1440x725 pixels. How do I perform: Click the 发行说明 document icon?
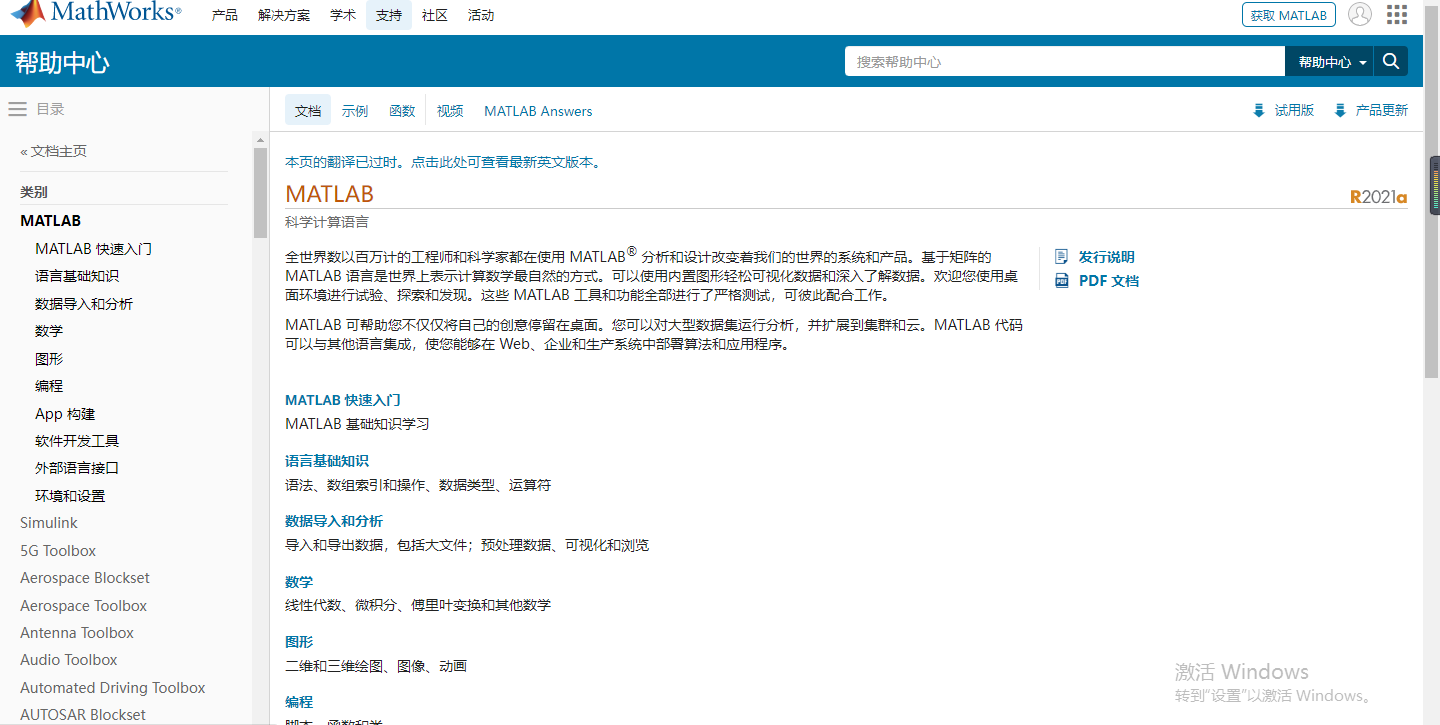pos(1062,256)
